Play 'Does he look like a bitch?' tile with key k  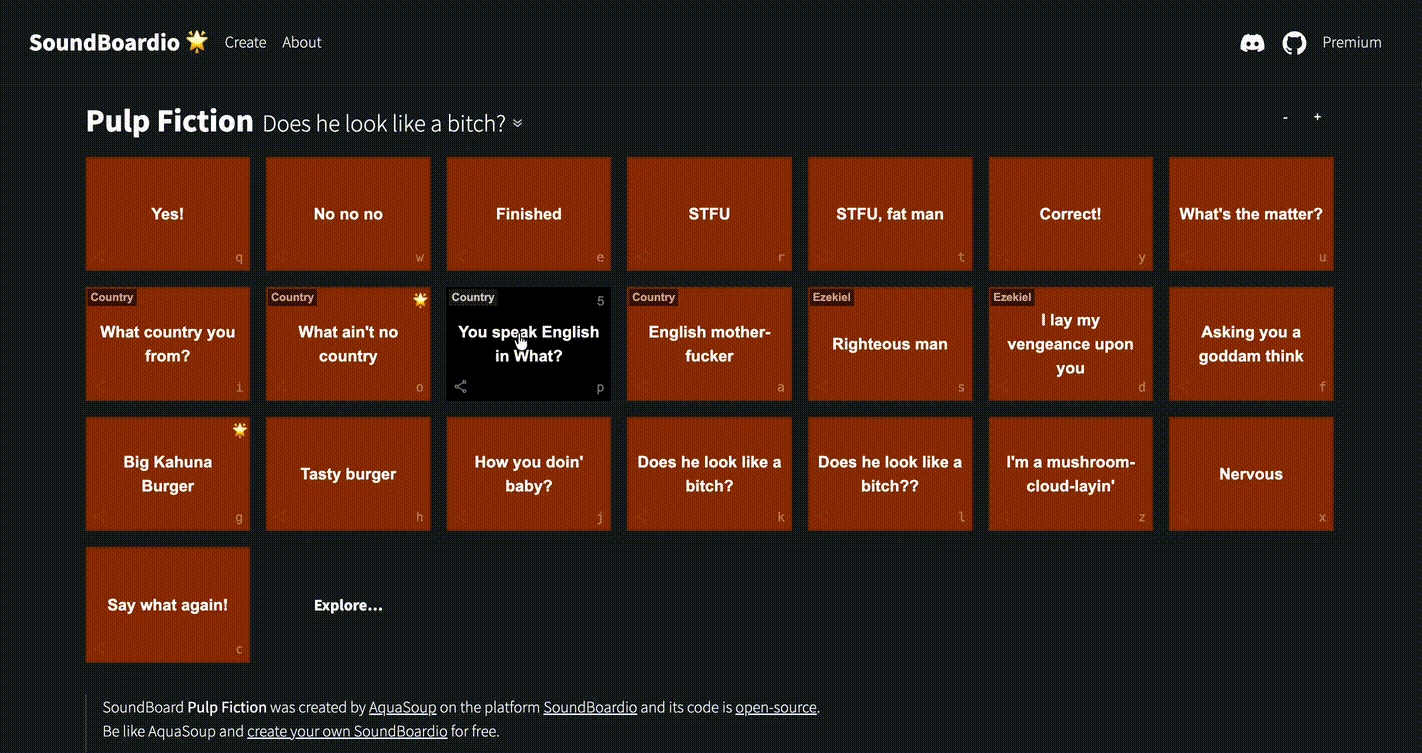[709, 474]
